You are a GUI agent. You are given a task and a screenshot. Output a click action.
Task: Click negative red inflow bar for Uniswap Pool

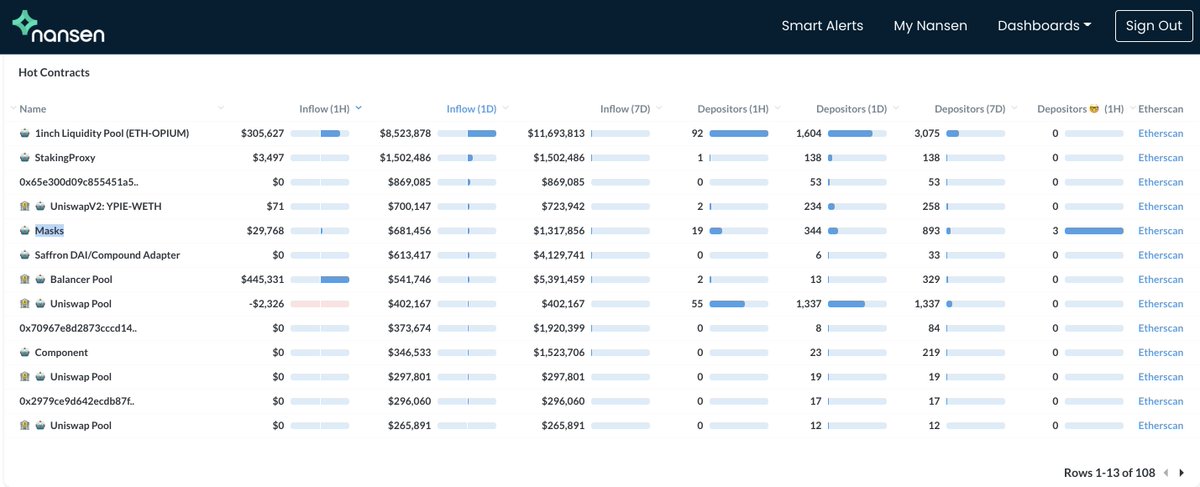tap(320, 303)
